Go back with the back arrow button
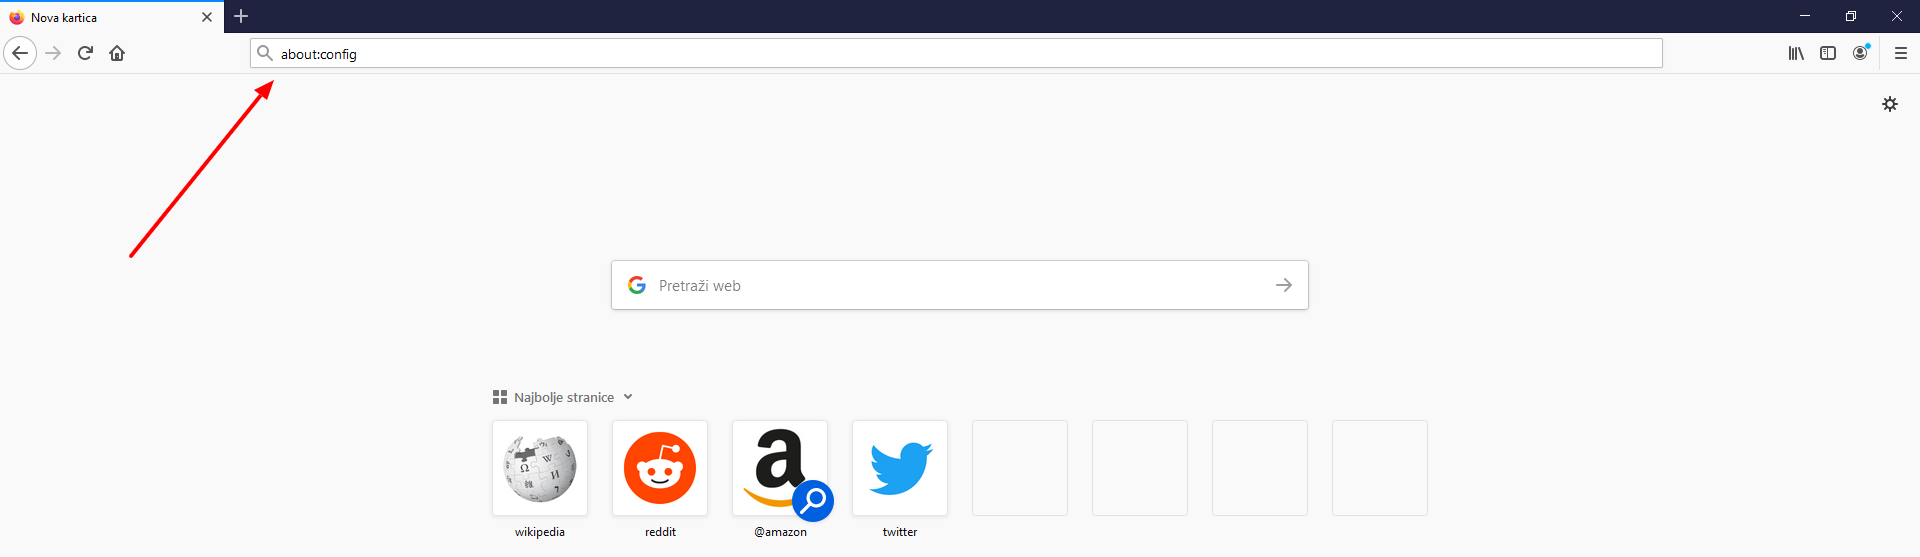This screenshot has height=557, width=1920. (x=20, y=53)
